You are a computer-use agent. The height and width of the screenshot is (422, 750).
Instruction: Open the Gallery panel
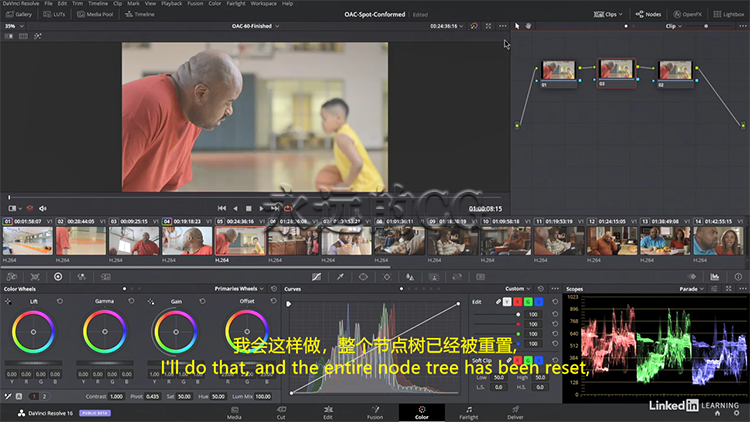19,14
